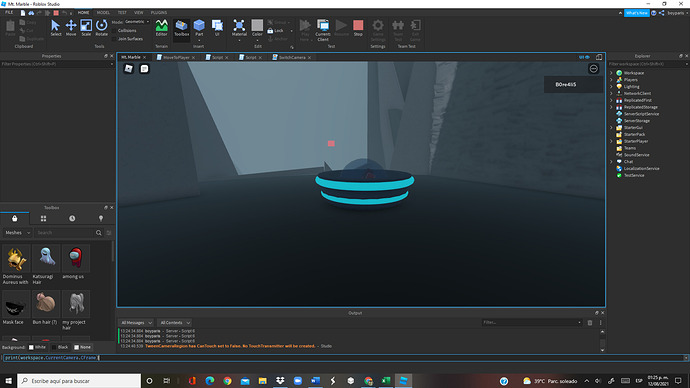Open the All Contexts dropdown in Output
Screen dimensions: 690x388
pos(175,322)
